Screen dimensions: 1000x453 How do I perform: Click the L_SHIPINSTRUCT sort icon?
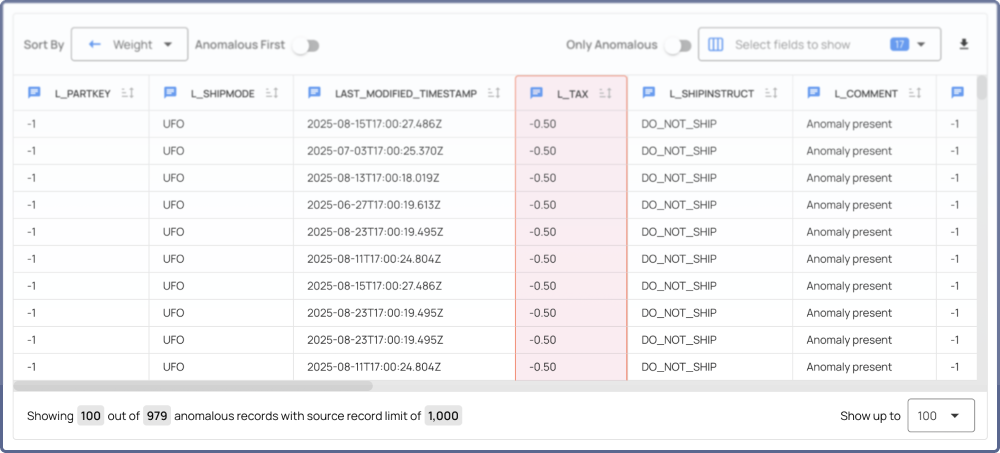point(771,93)
